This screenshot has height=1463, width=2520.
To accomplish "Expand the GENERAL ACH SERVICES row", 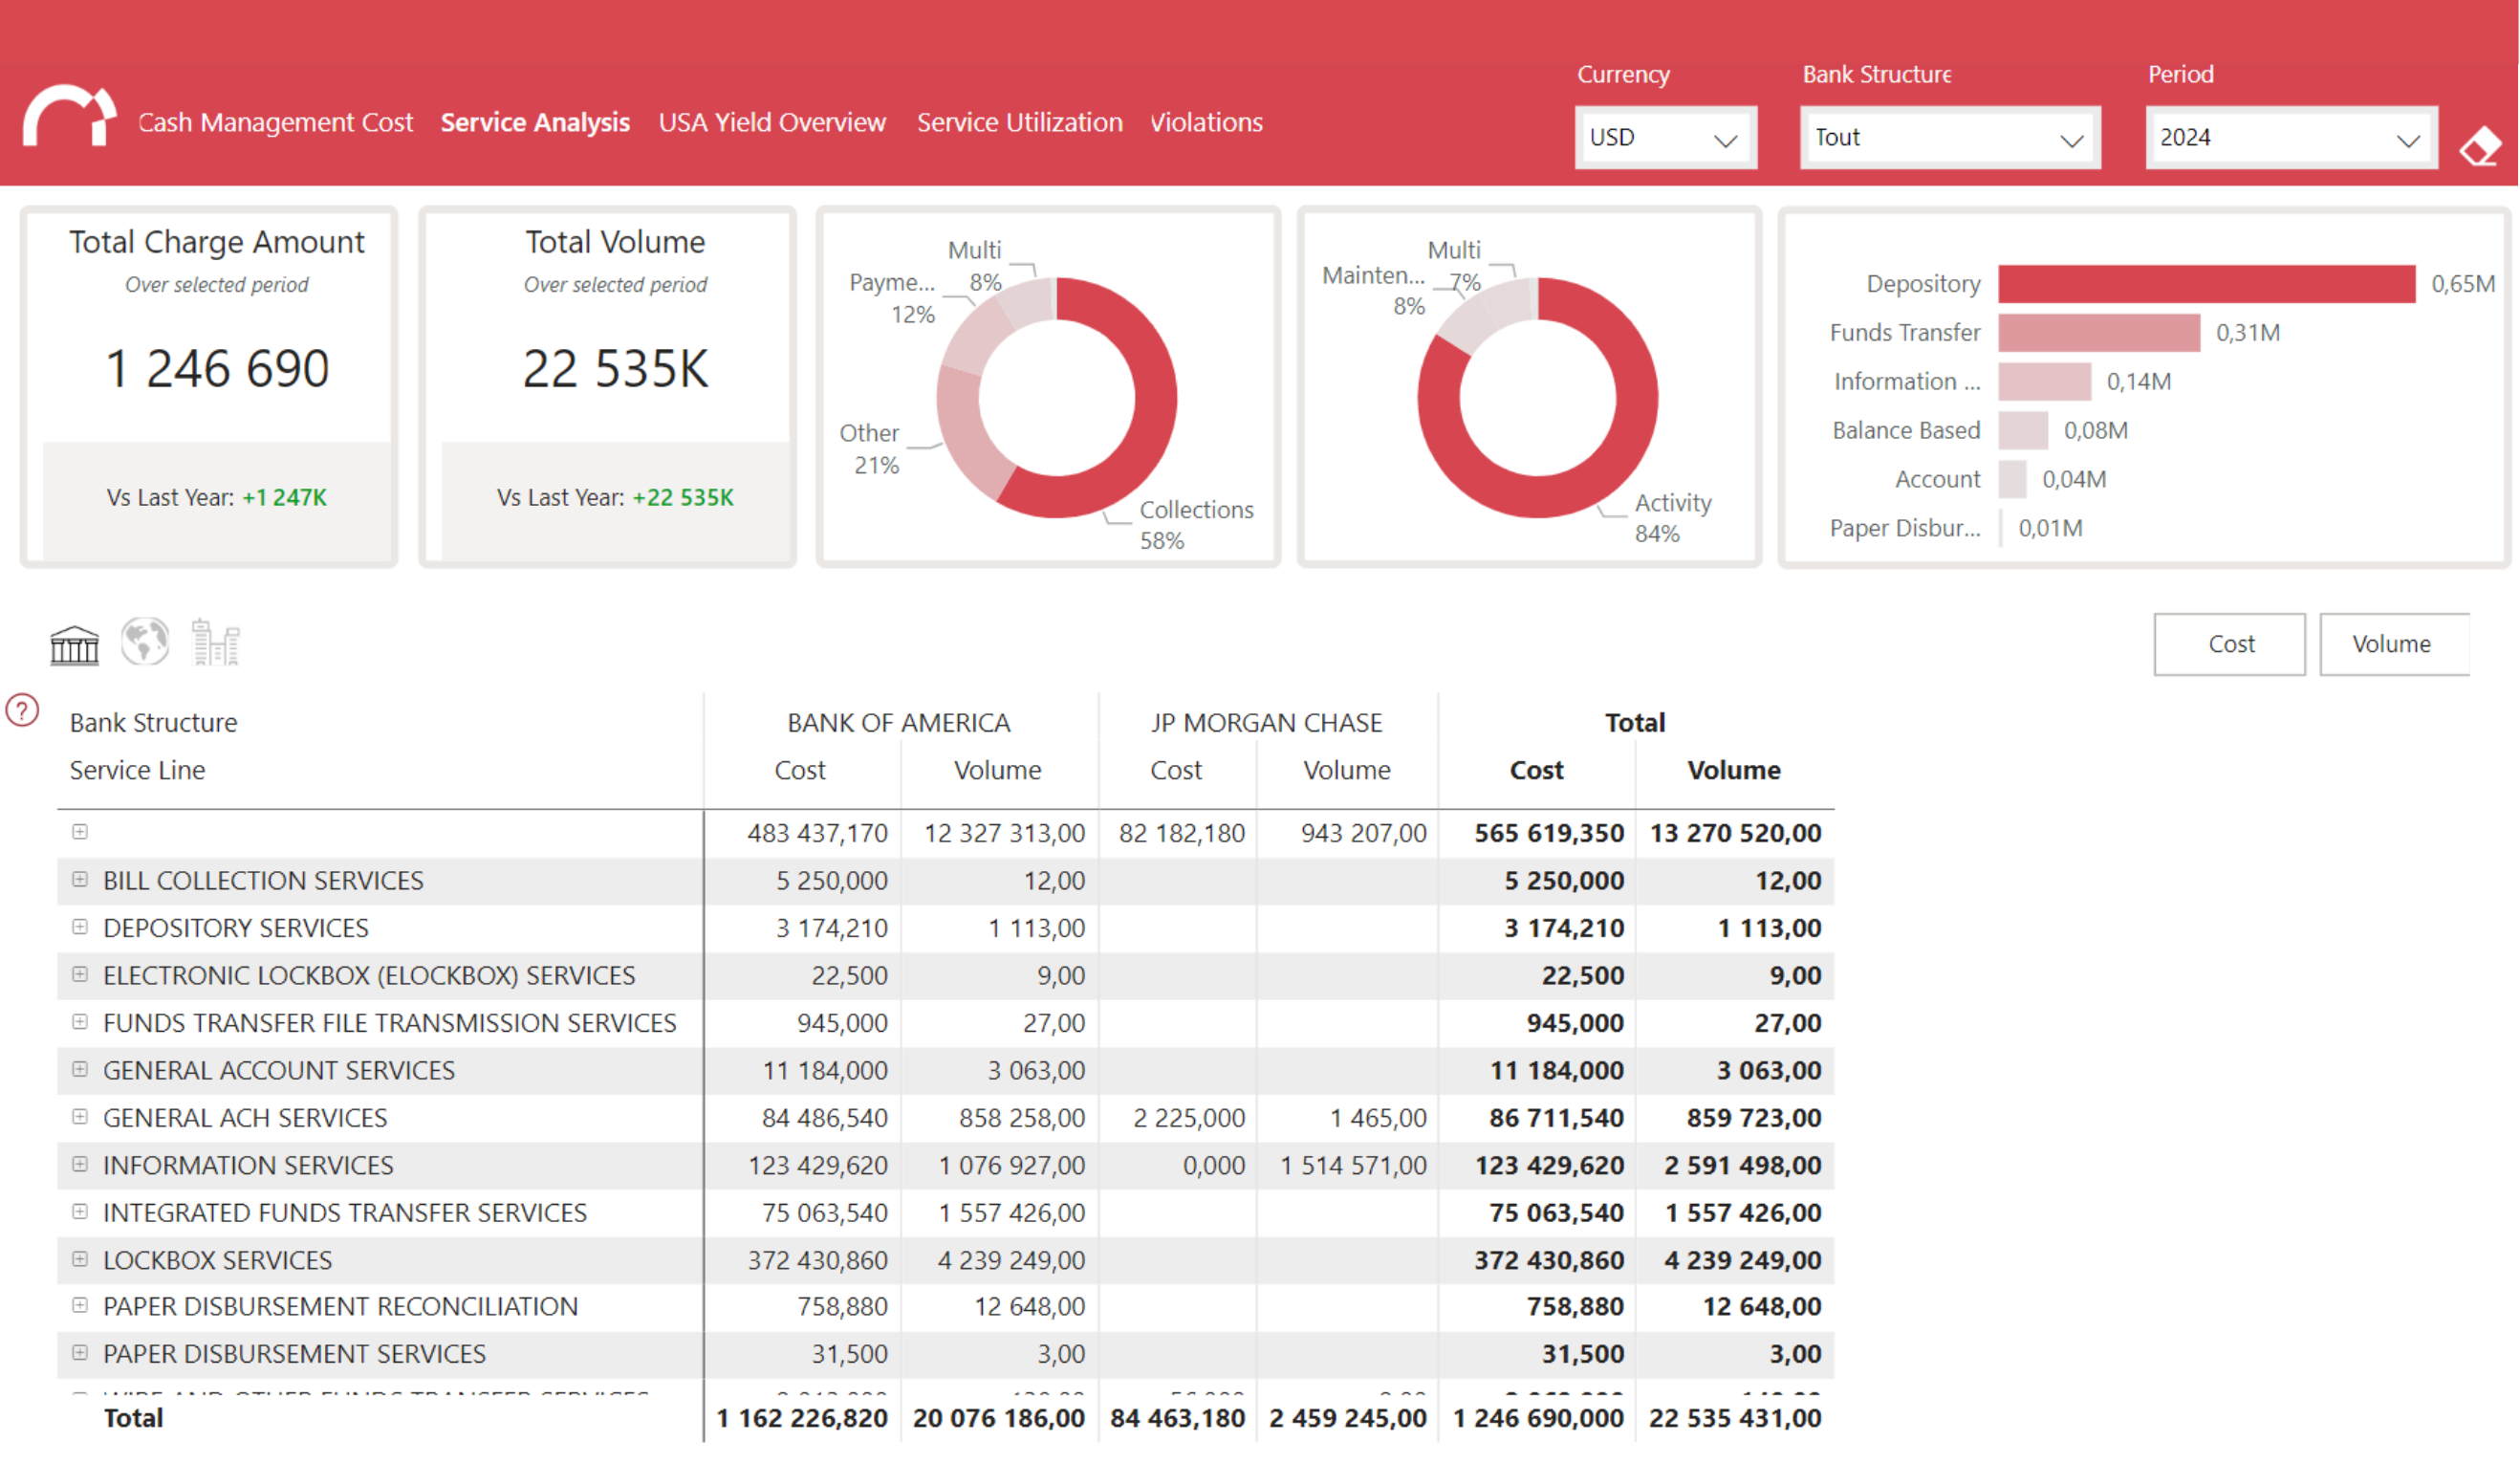I will tap(80, 1117).
